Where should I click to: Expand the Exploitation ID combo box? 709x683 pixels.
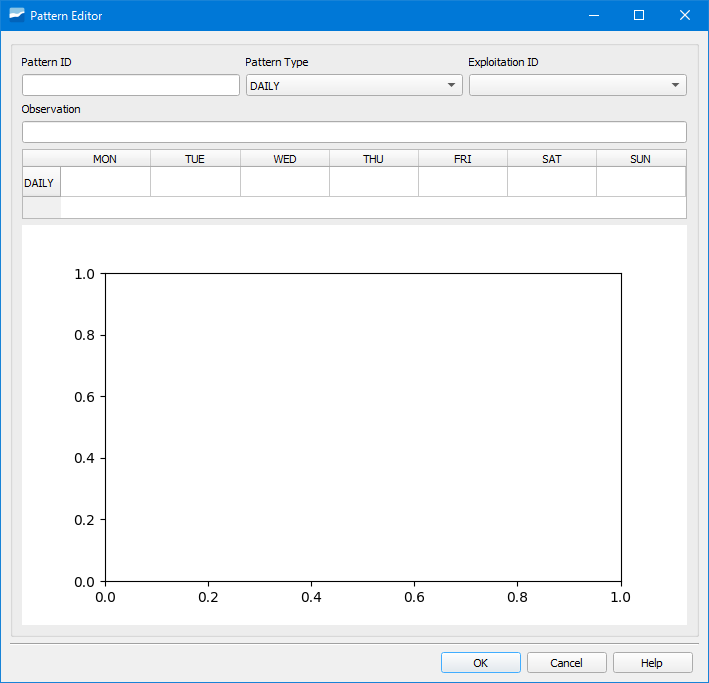[577, 85]
